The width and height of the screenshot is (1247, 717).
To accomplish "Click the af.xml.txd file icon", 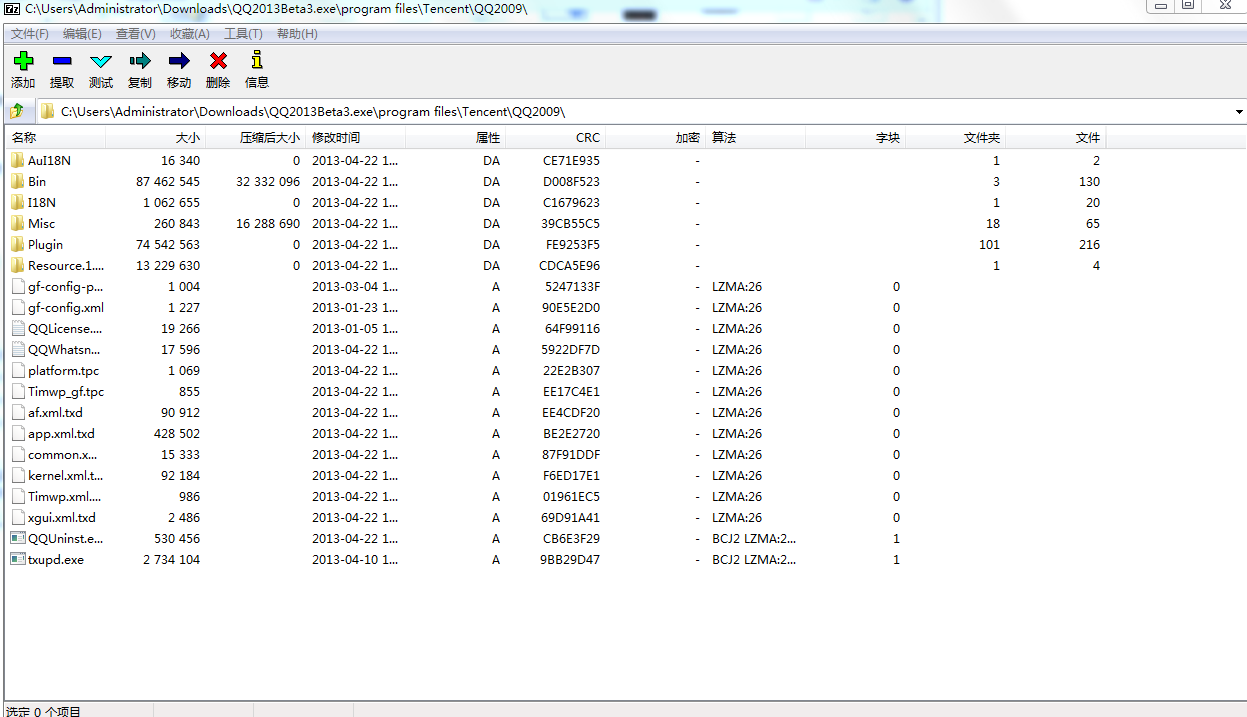I will click(18, 412).
